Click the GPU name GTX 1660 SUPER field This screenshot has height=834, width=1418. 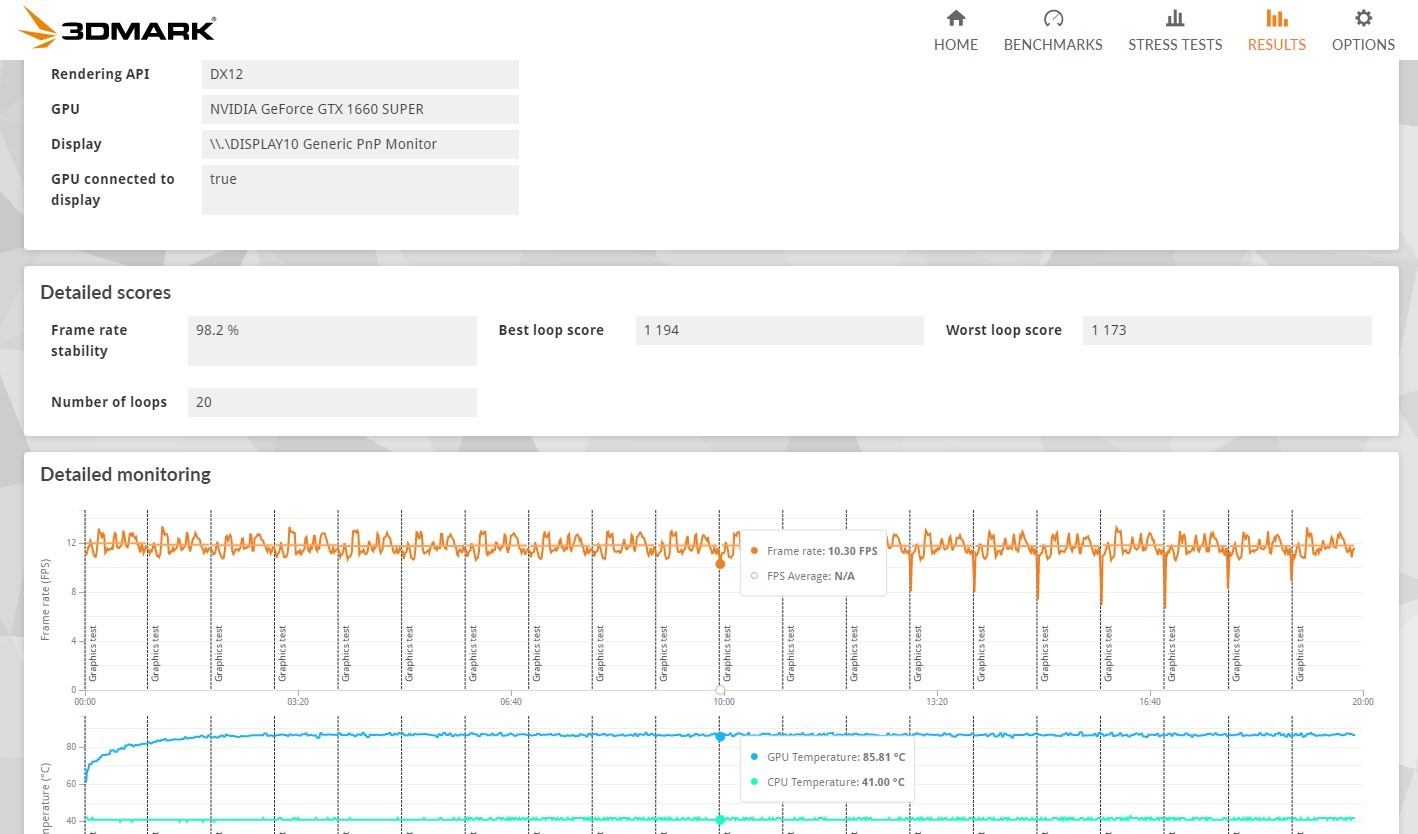(x=360, y=109)
